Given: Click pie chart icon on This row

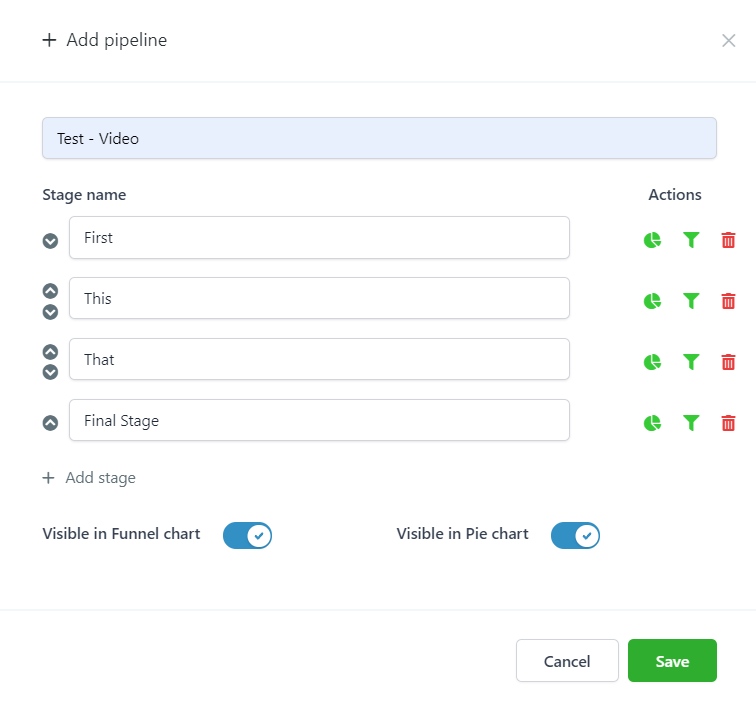Looking at the screenshot, I should pyautogui.click(x=652, y=301).
